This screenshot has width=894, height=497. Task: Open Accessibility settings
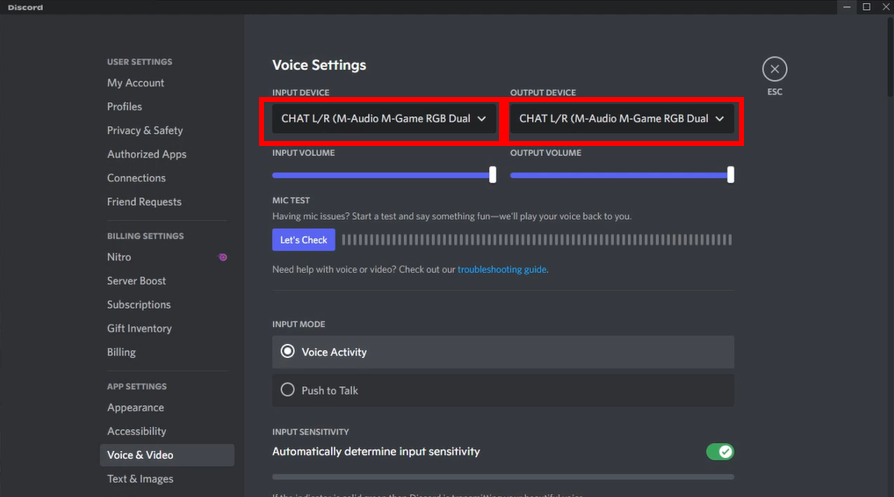coord(136,431)
